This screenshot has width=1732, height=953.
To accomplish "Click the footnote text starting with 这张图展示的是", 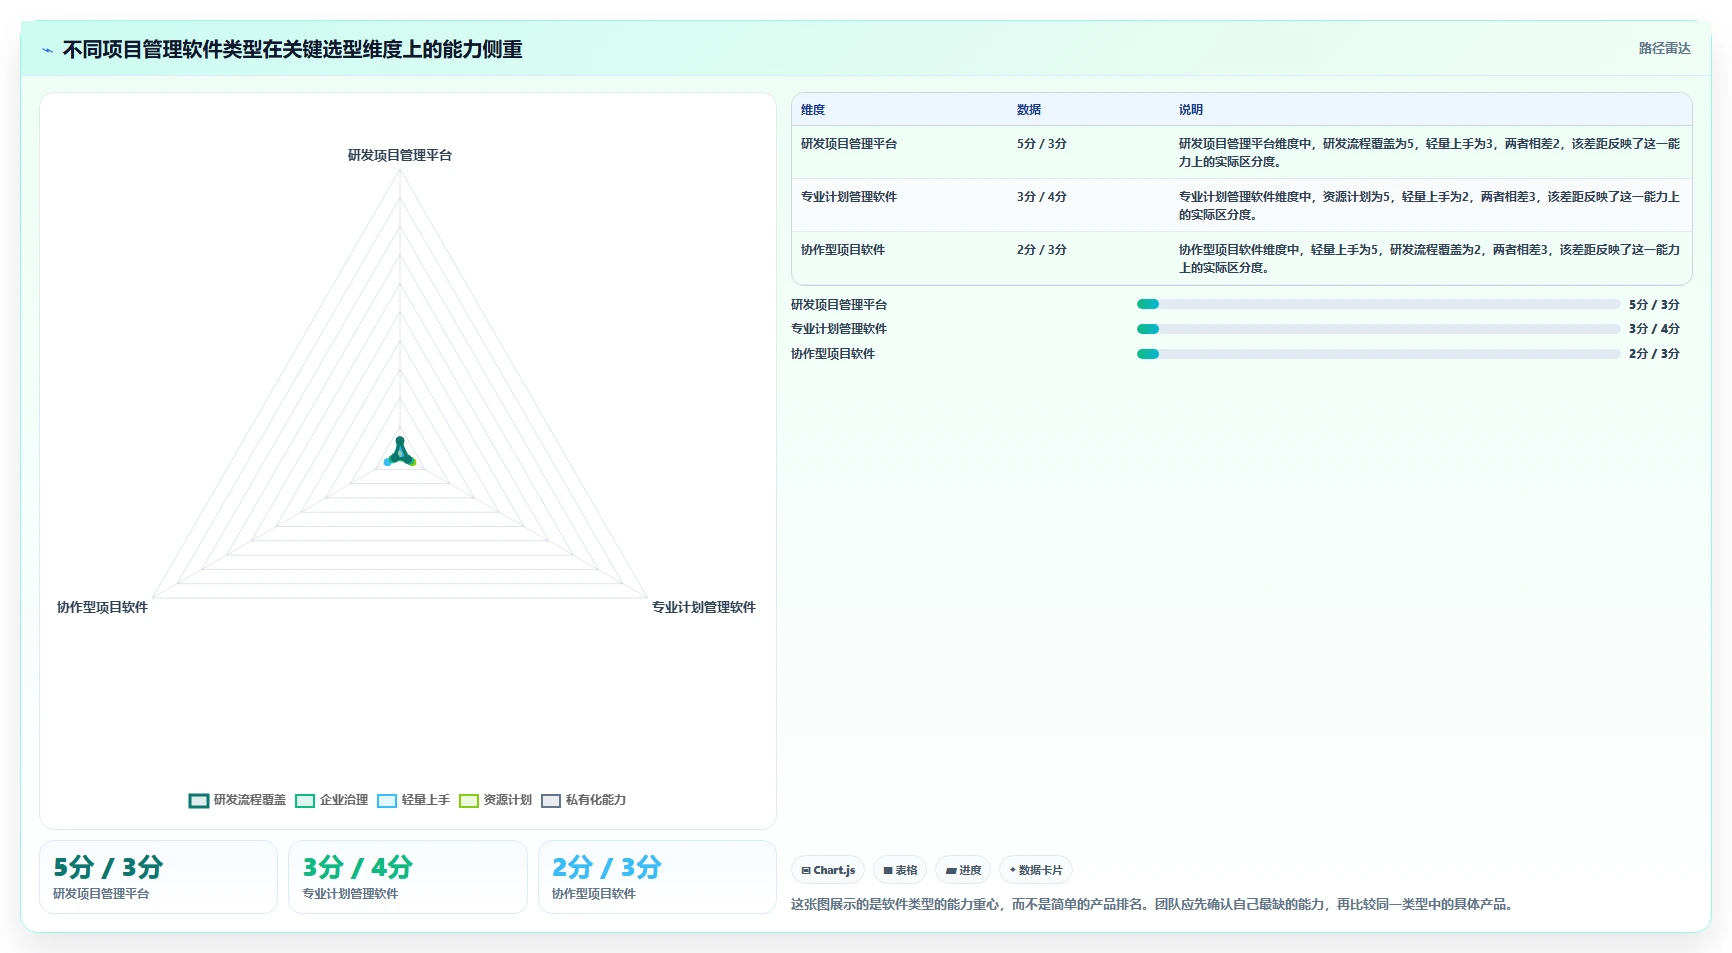I will click(1154, 904).
